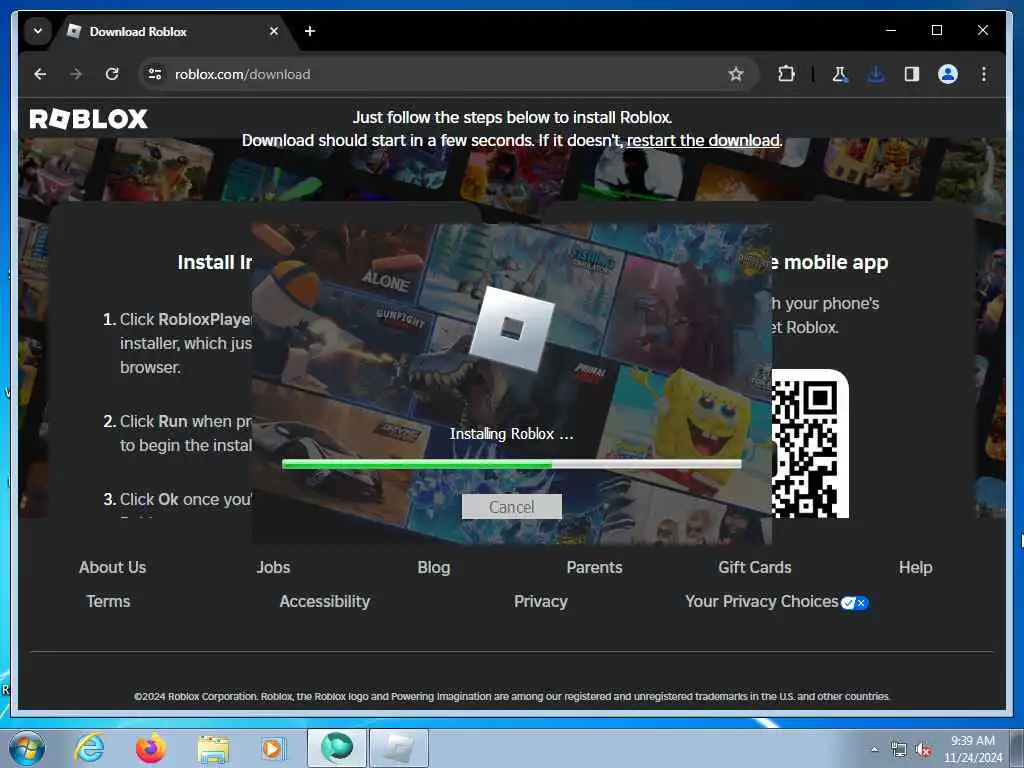The image size is (1024, 768).
Task: Launch Firefox from the taskbar
Action: tap(151, 748)
